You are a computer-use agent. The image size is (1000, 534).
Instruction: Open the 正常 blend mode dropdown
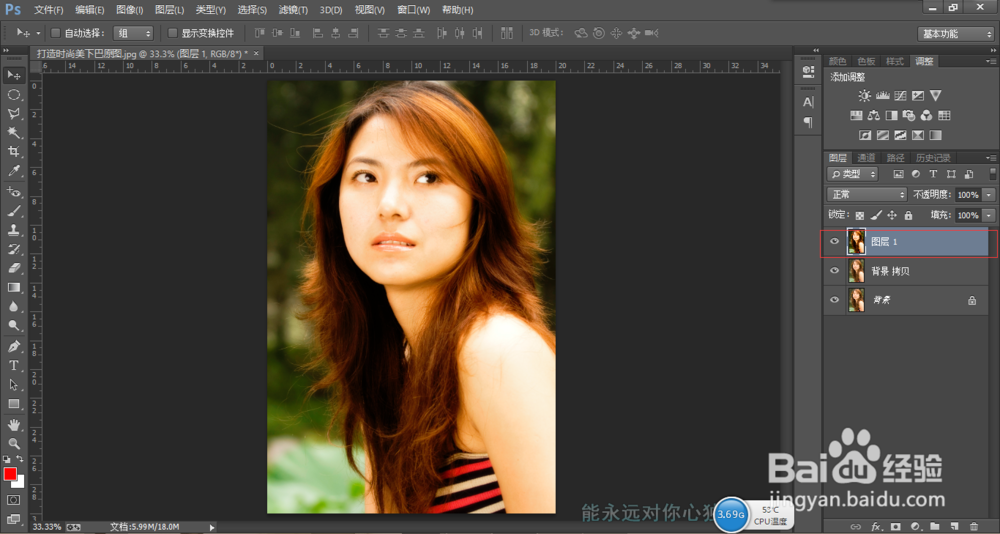pyautogui.click(x=866, y=195)
